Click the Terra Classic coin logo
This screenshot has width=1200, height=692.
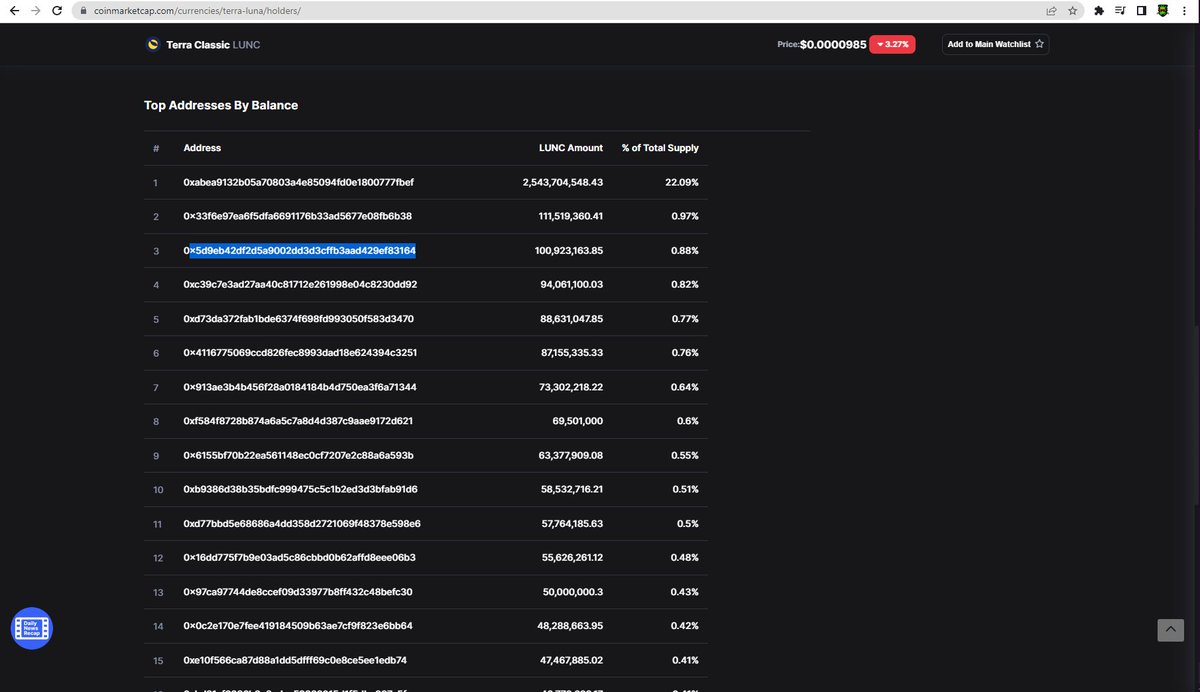pos(153,45)
